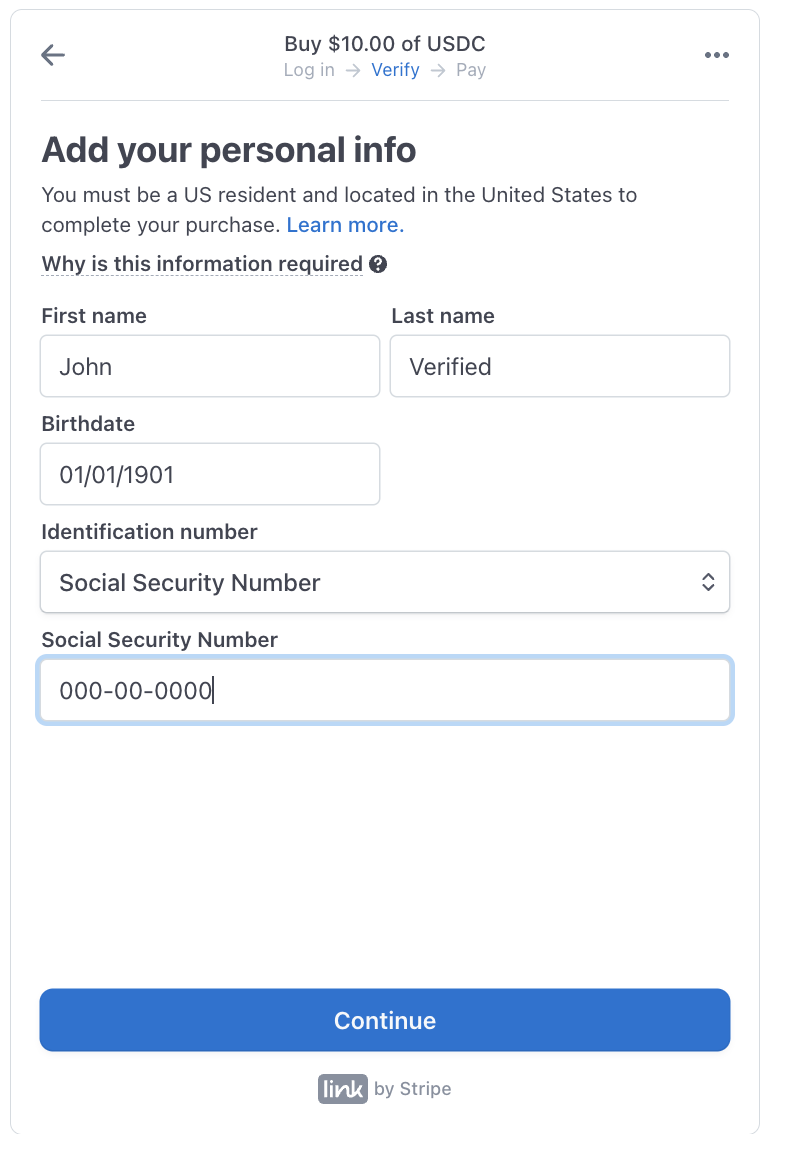806x1150 pixels.
Task: Switch to the Verify step
Action: [395, 70]
